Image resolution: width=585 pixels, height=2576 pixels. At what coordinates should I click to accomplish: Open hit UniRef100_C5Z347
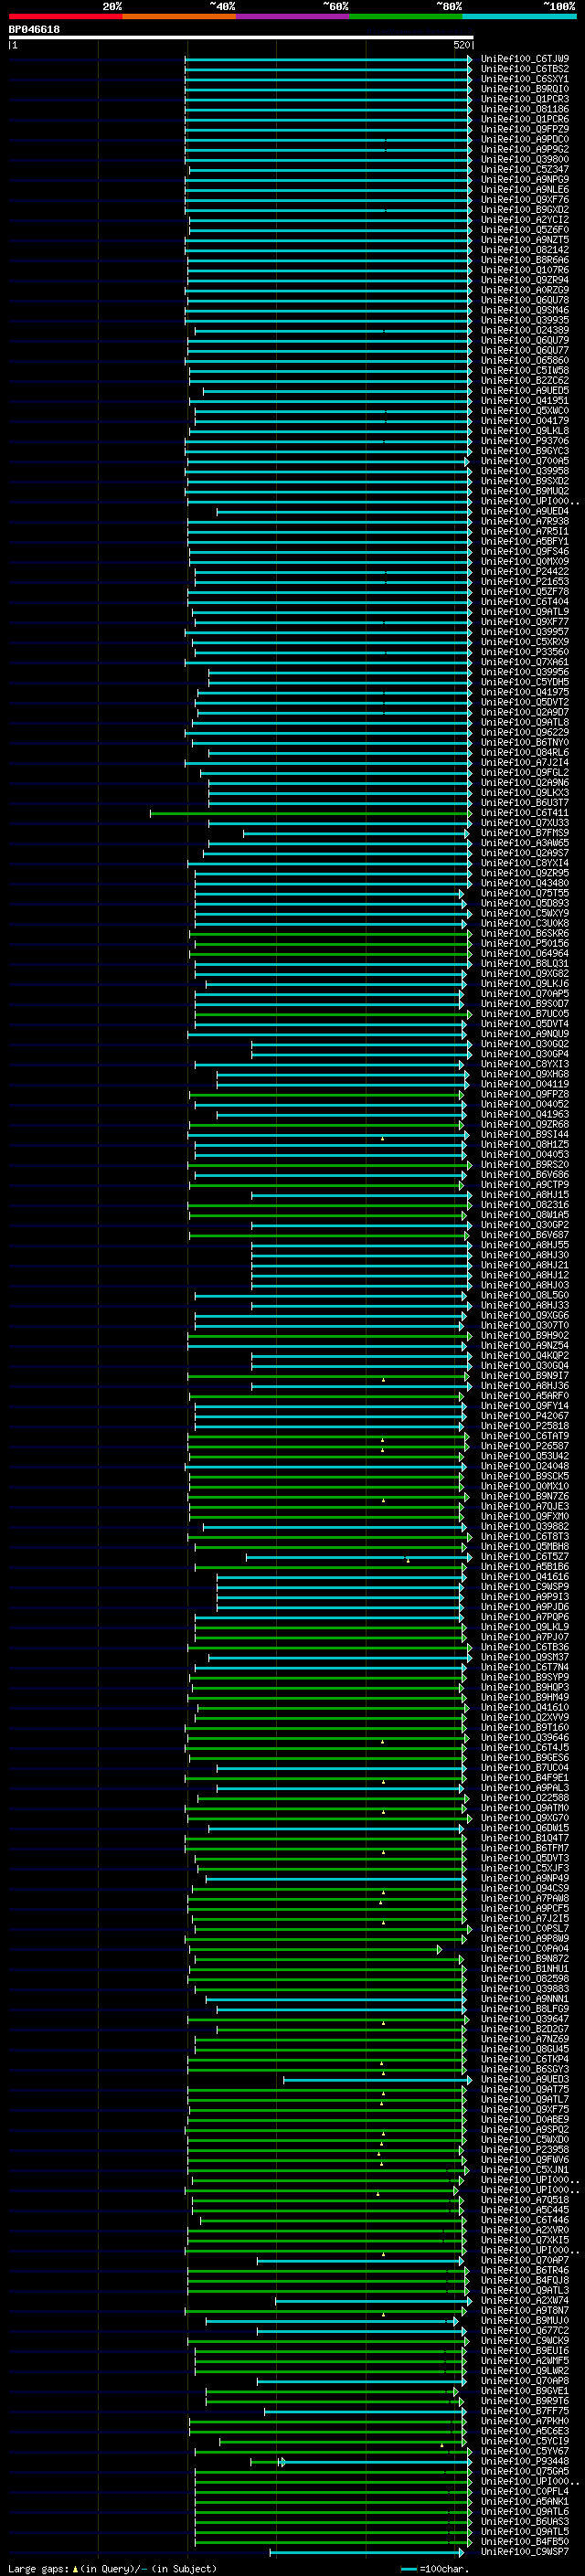click(525, 169)
